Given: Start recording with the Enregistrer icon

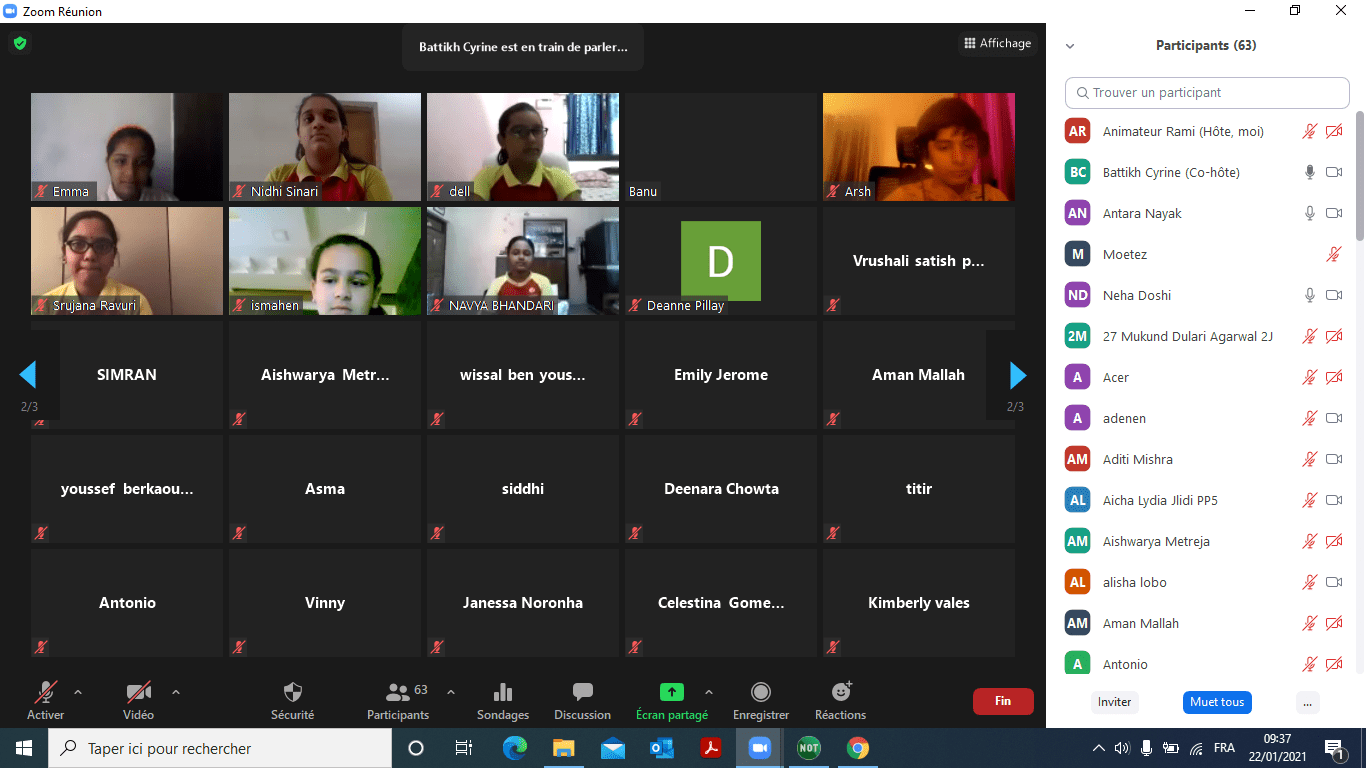Looking at the screenshot, I should (x=760, y=693).
